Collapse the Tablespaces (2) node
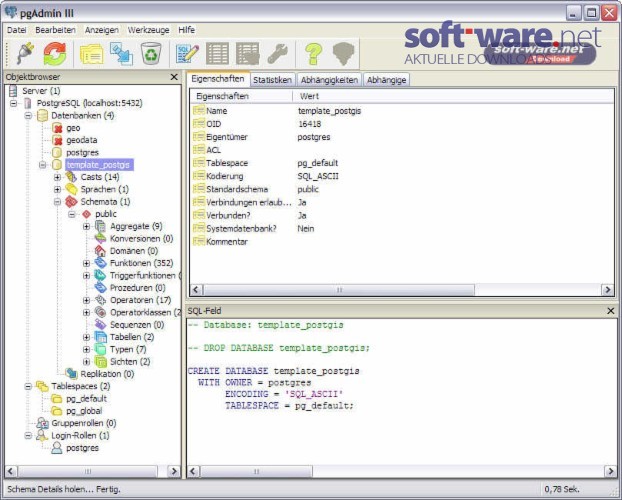The height and width of the screenshot is (500, 622). pyautogui.click(x=28, y=386)
